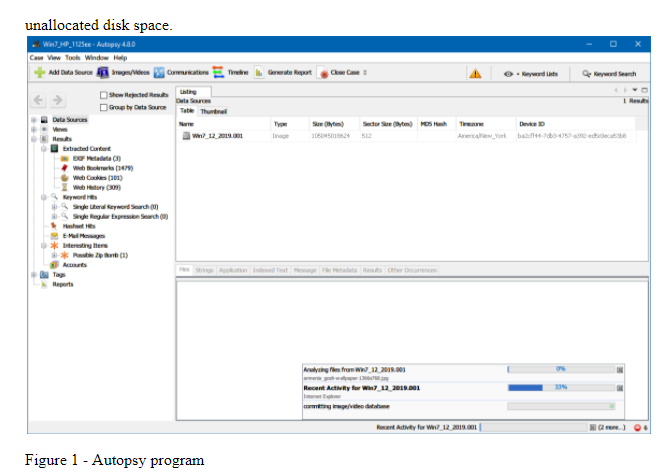
Task: Cancel the Analyzing files progress task
Action: point(620,369)
